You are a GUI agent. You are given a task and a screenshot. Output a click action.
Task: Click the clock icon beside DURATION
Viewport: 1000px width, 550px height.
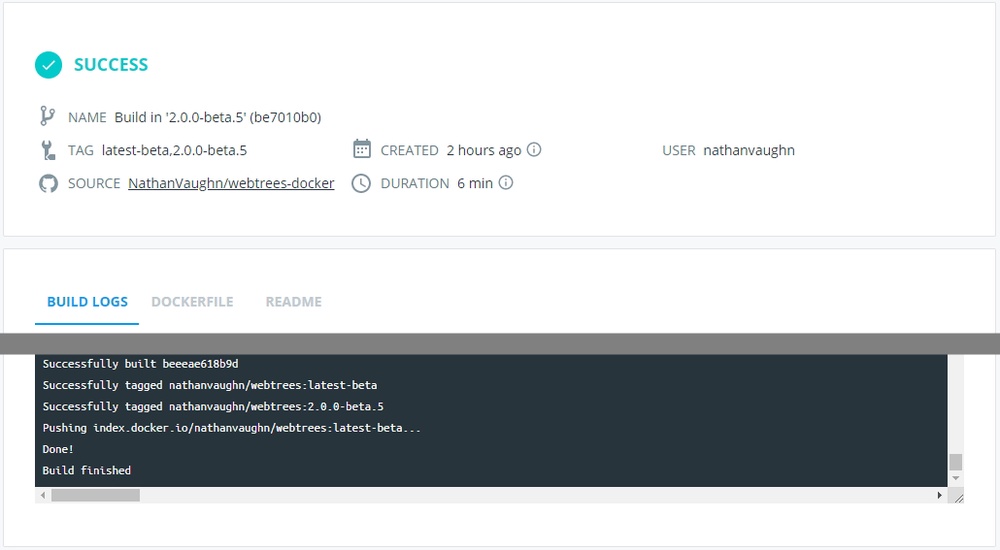[361, 184]
